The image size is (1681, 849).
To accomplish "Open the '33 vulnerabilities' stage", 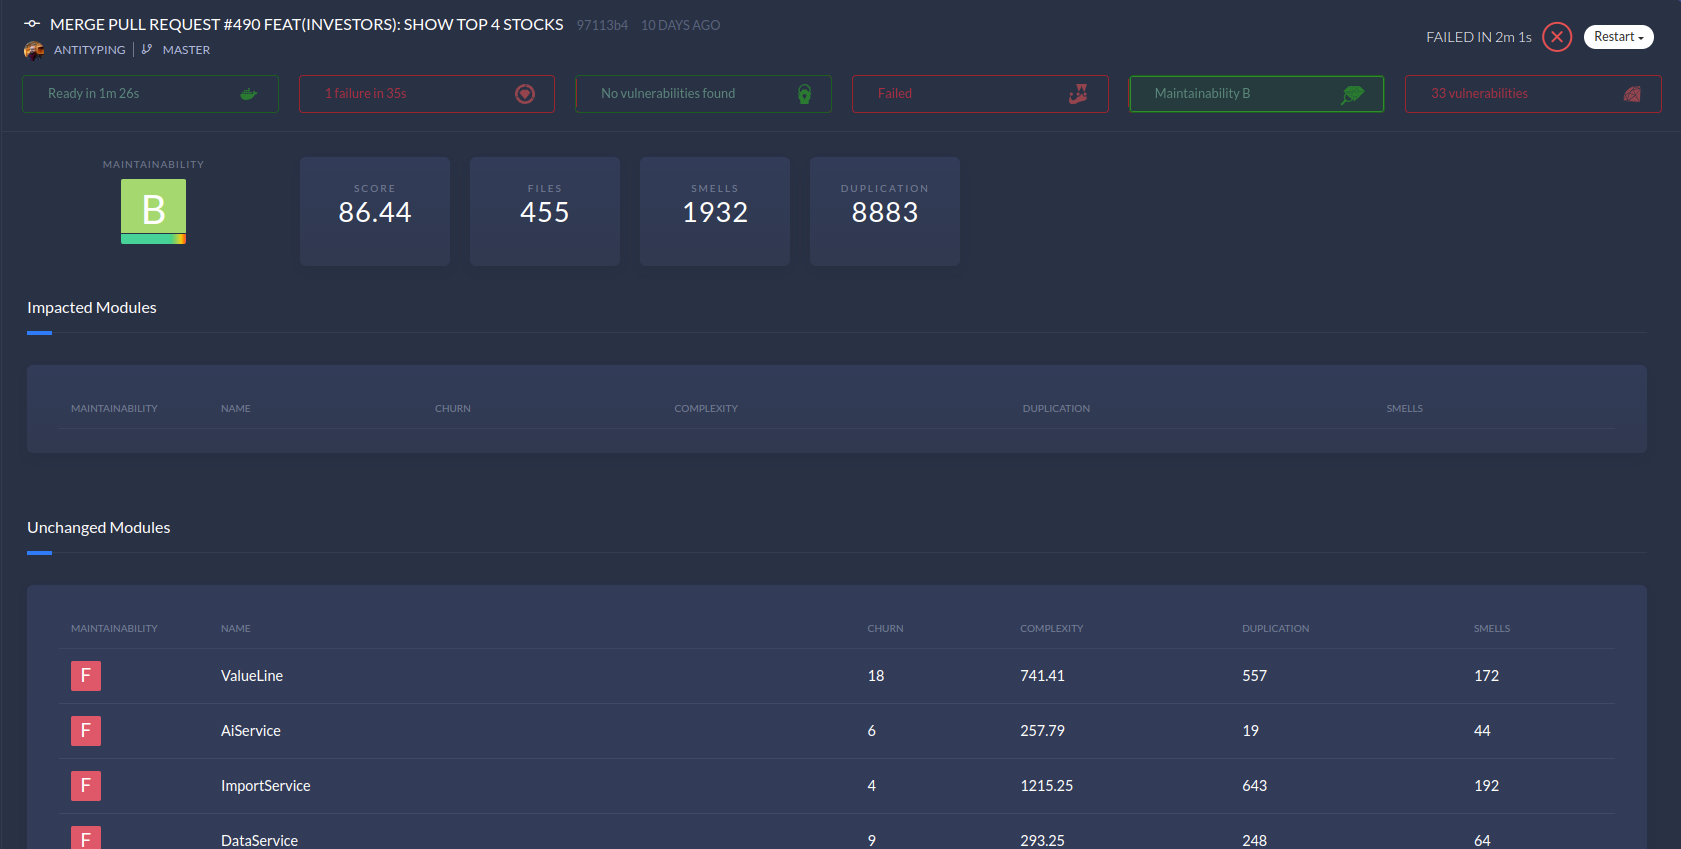I will click(x=1533, y=94).
